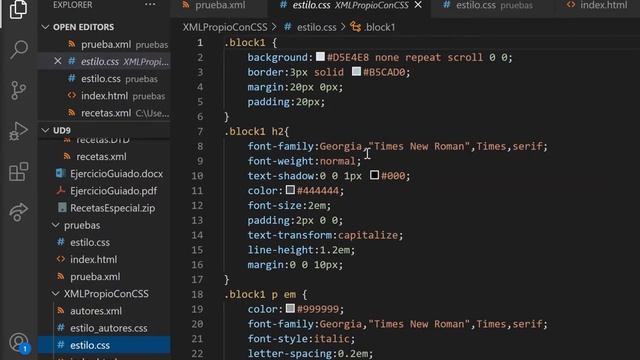Click the line-height:1.2em code line
This screenshot has height=360, width=640.
click(x=301, y=250)
